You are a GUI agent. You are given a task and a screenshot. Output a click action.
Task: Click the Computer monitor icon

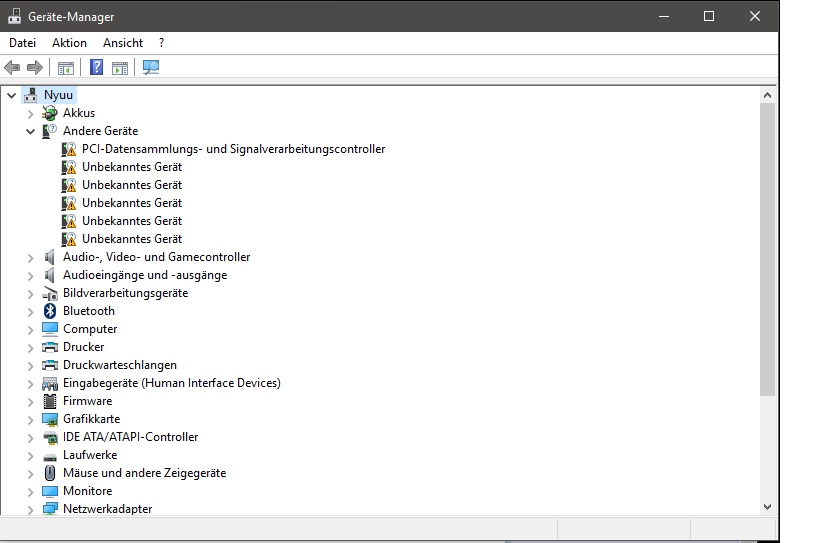[x=50, y=329]
